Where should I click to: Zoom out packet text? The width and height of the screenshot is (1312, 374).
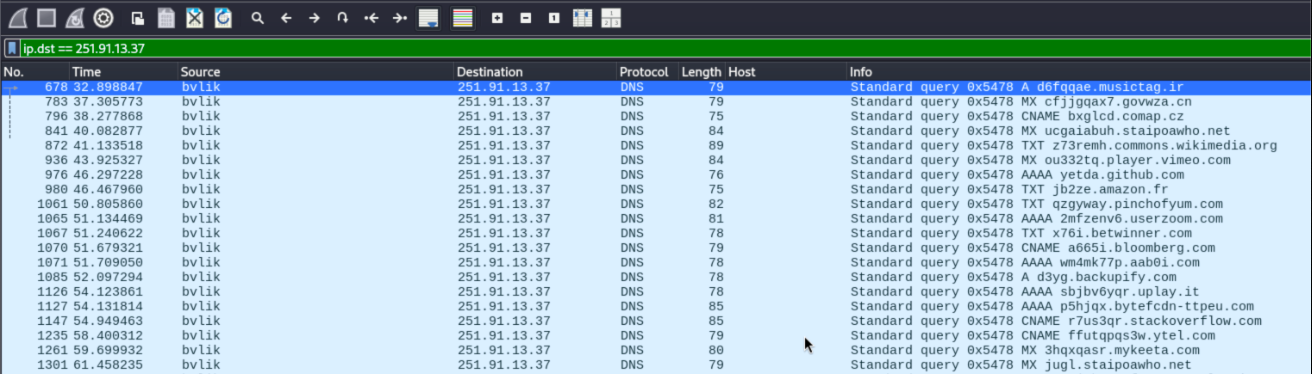[x=526, y=18]
